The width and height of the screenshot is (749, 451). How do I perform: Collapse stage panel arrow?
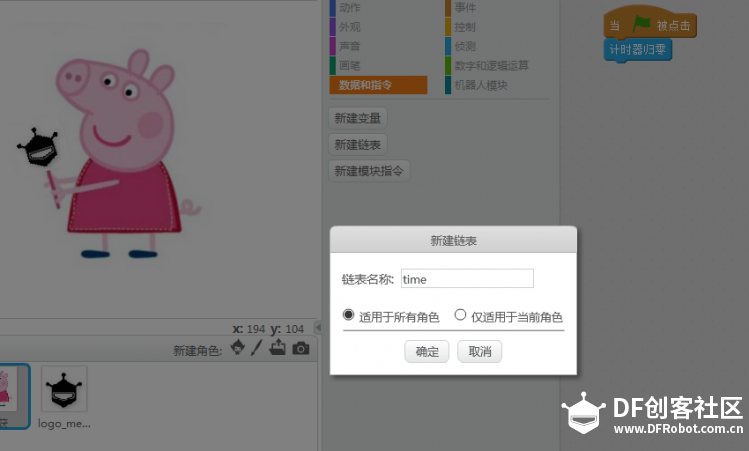(x=318, y=328)
